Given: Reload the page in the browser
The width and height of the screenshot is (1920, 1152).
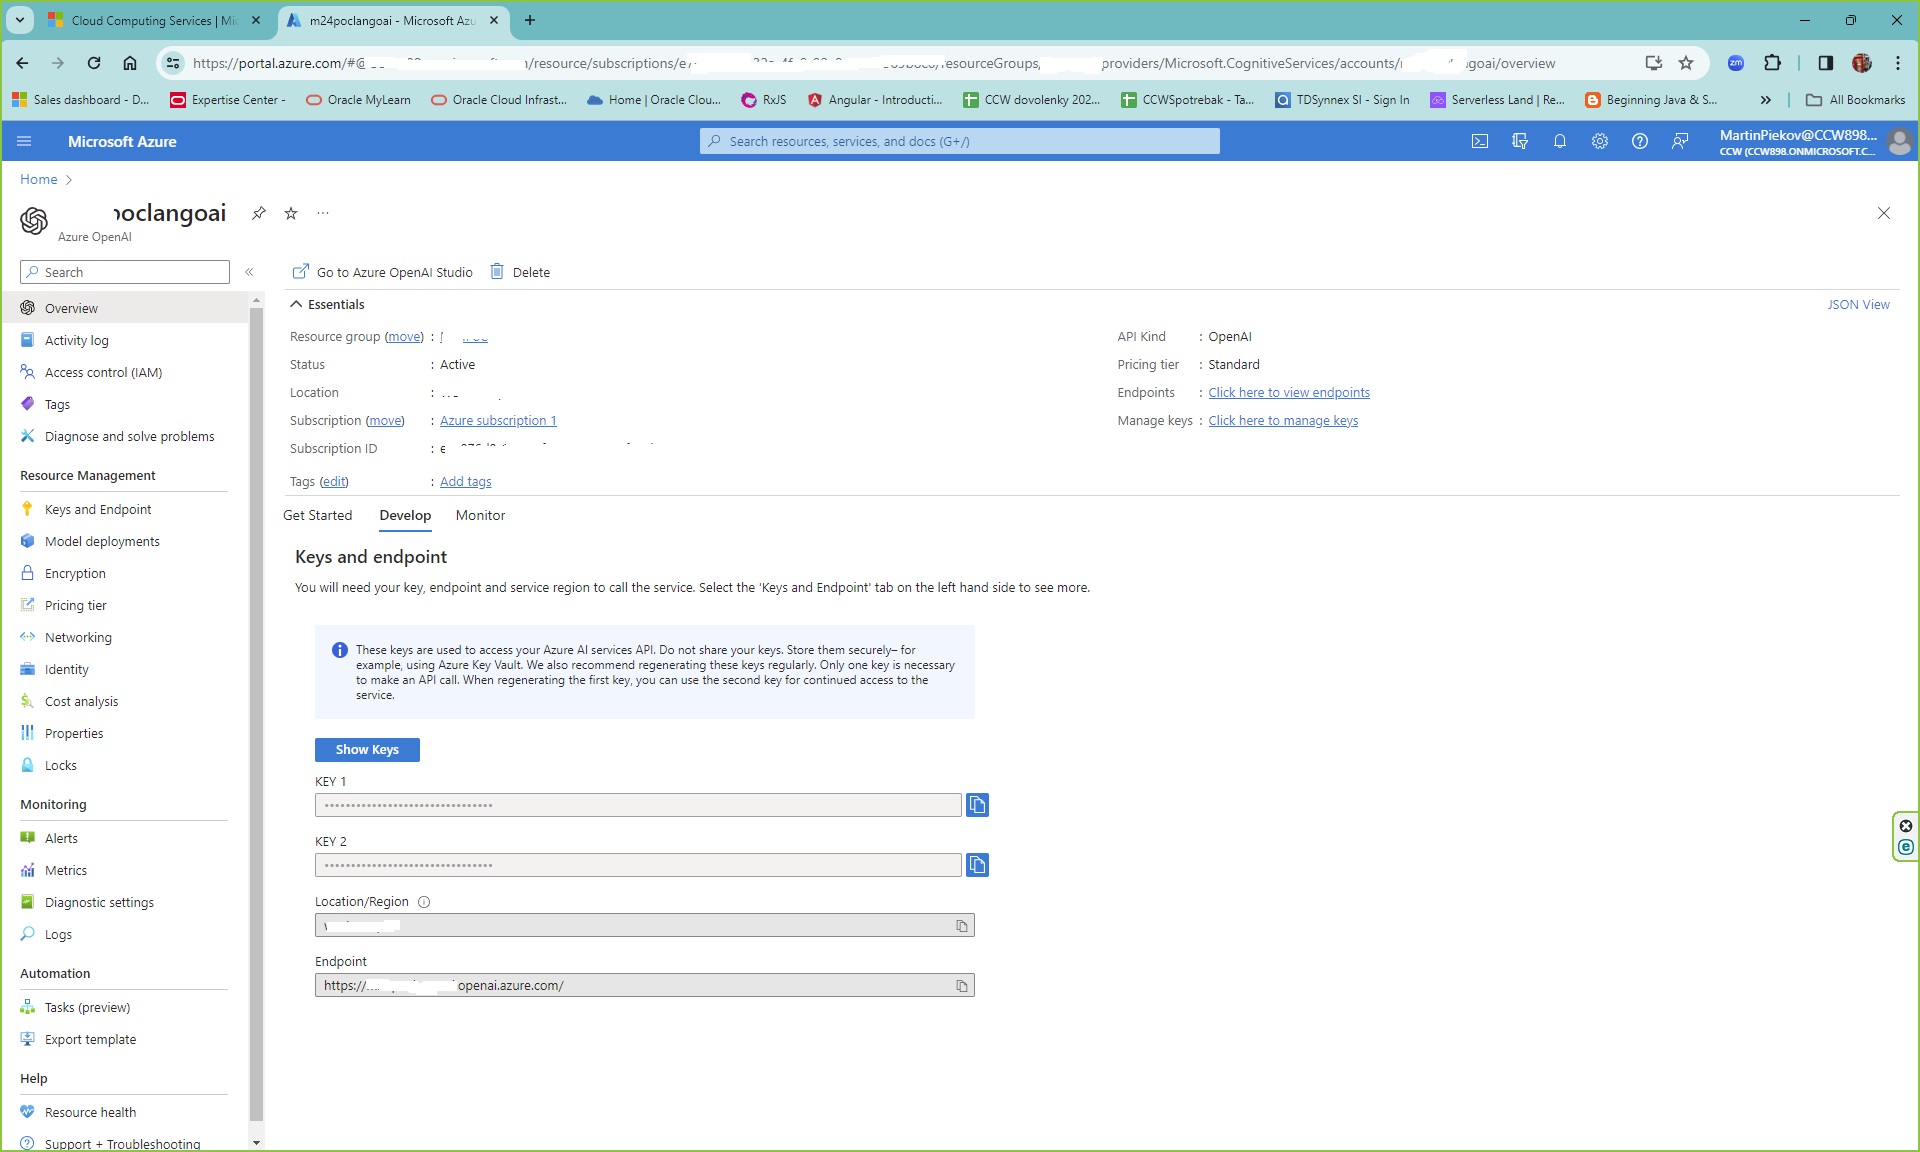Looking at the screenshot, I should click(94, 63).
